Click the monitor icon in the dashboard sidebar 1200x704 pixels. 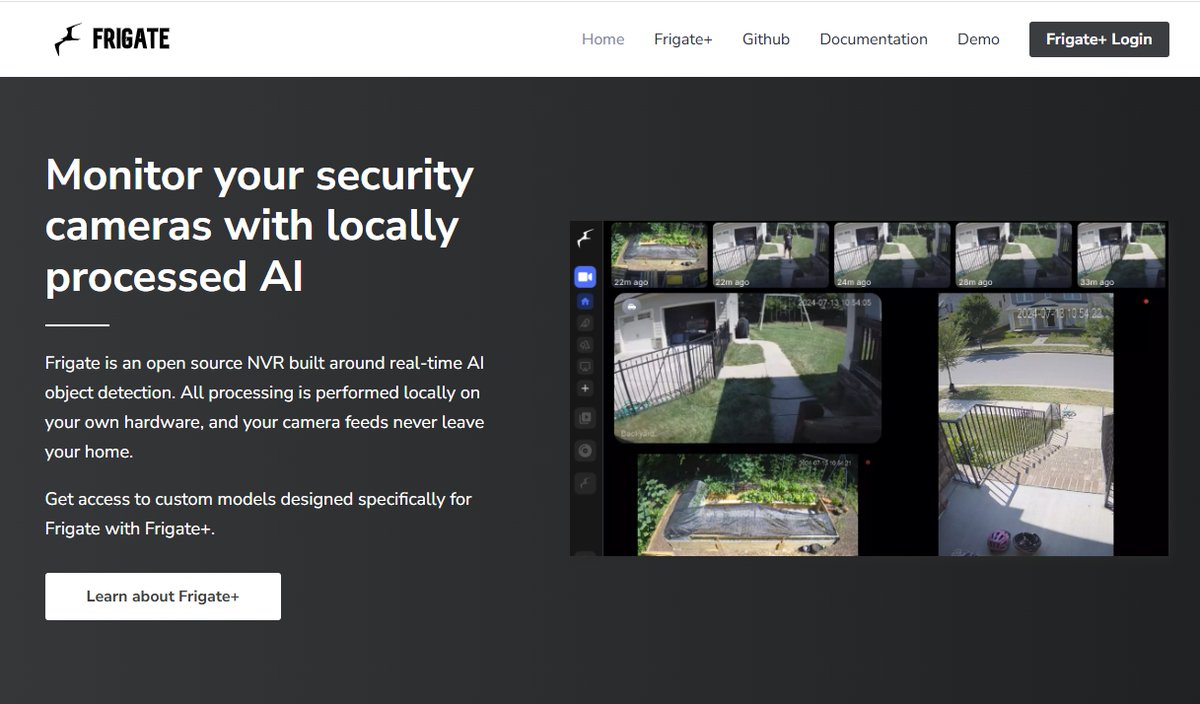tap(585, 366)
